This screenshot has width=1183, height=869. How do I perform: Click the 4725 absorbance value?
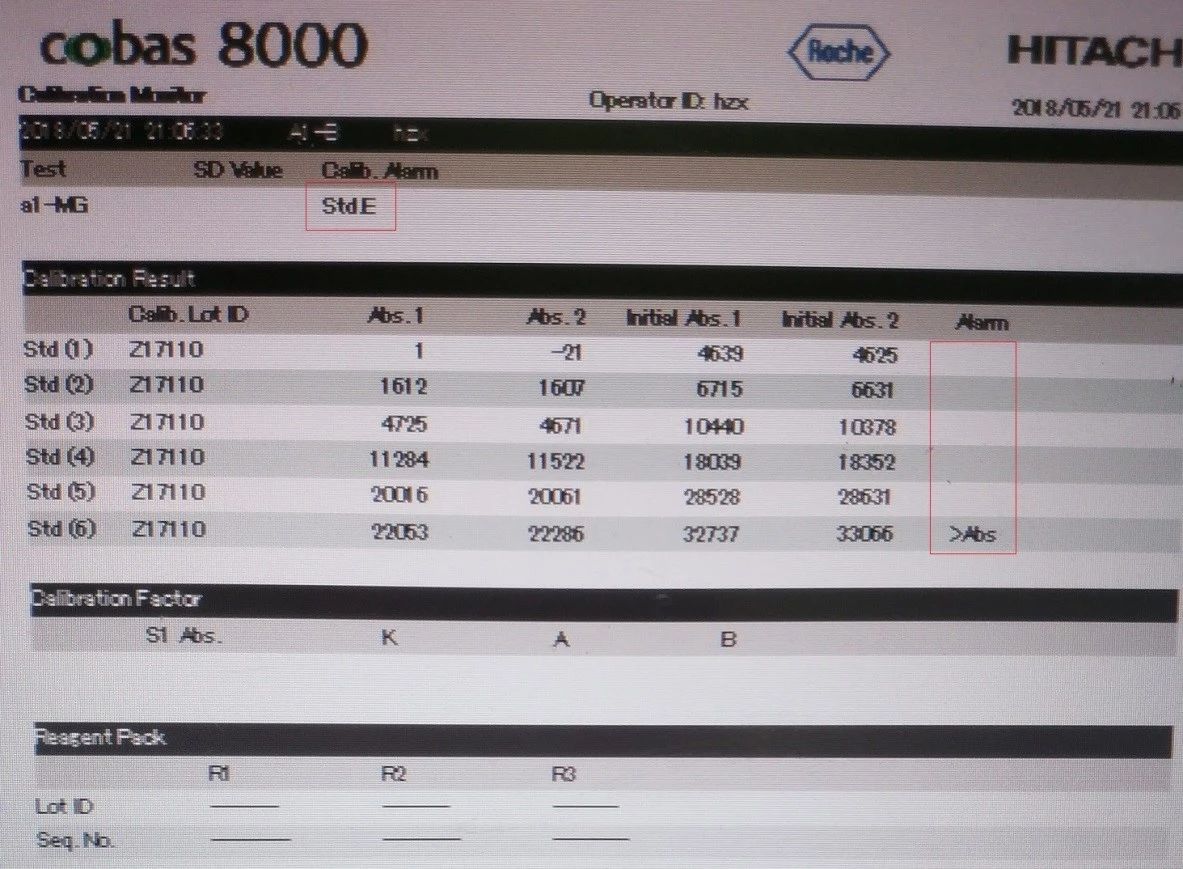[404, 423]
